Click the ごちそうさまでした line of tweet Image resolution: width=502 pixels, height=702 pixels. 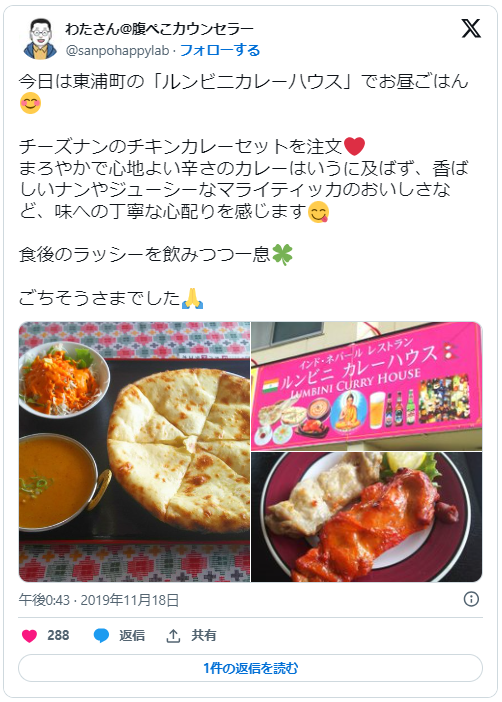(x=111, y=298)
